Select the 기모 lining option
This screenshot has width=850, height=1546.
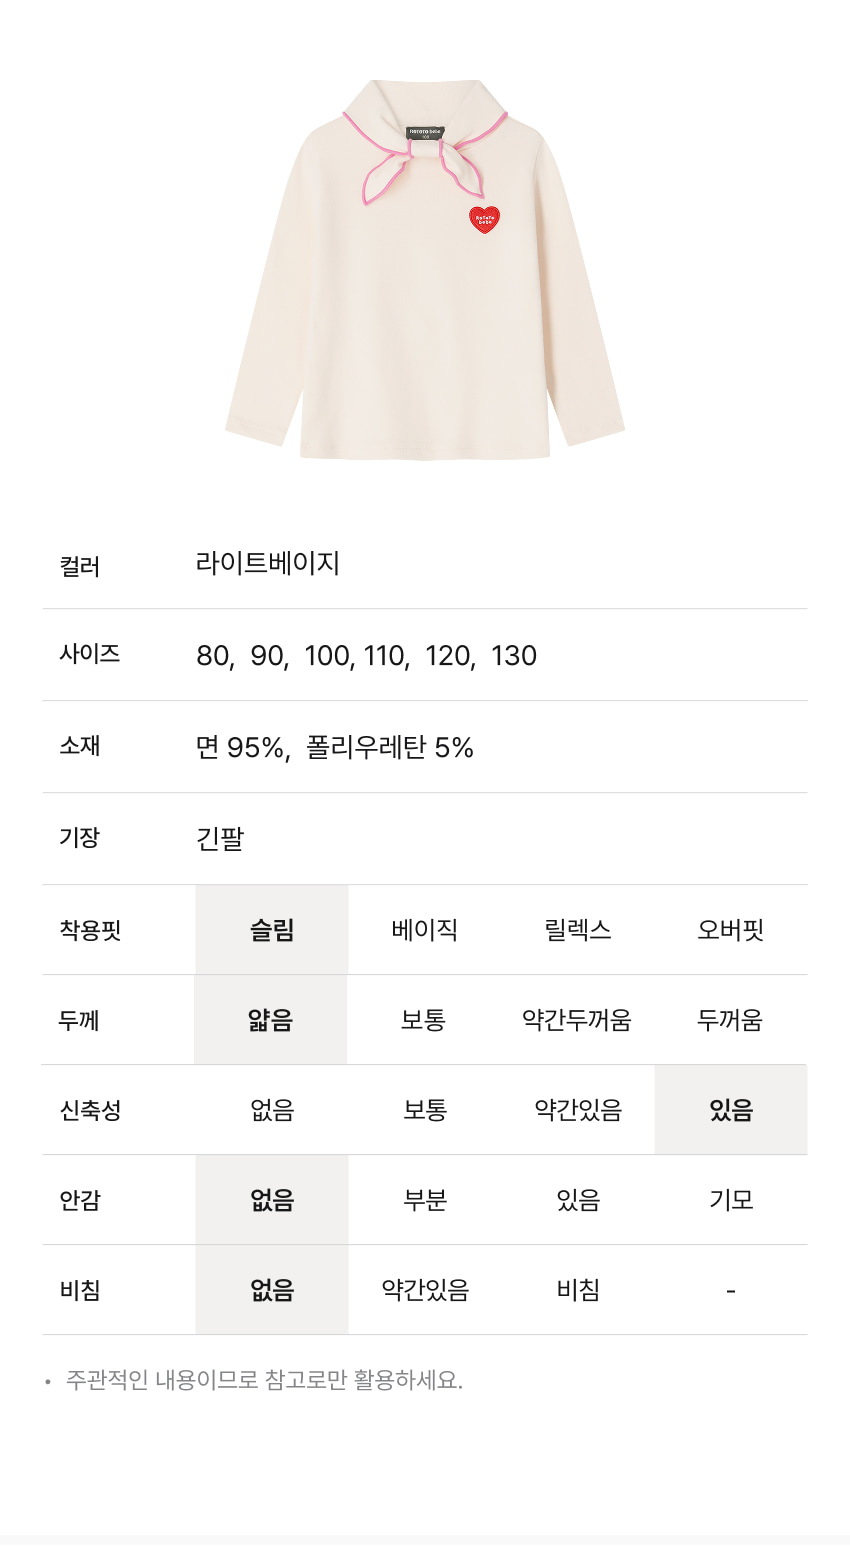click(731, 1200)
